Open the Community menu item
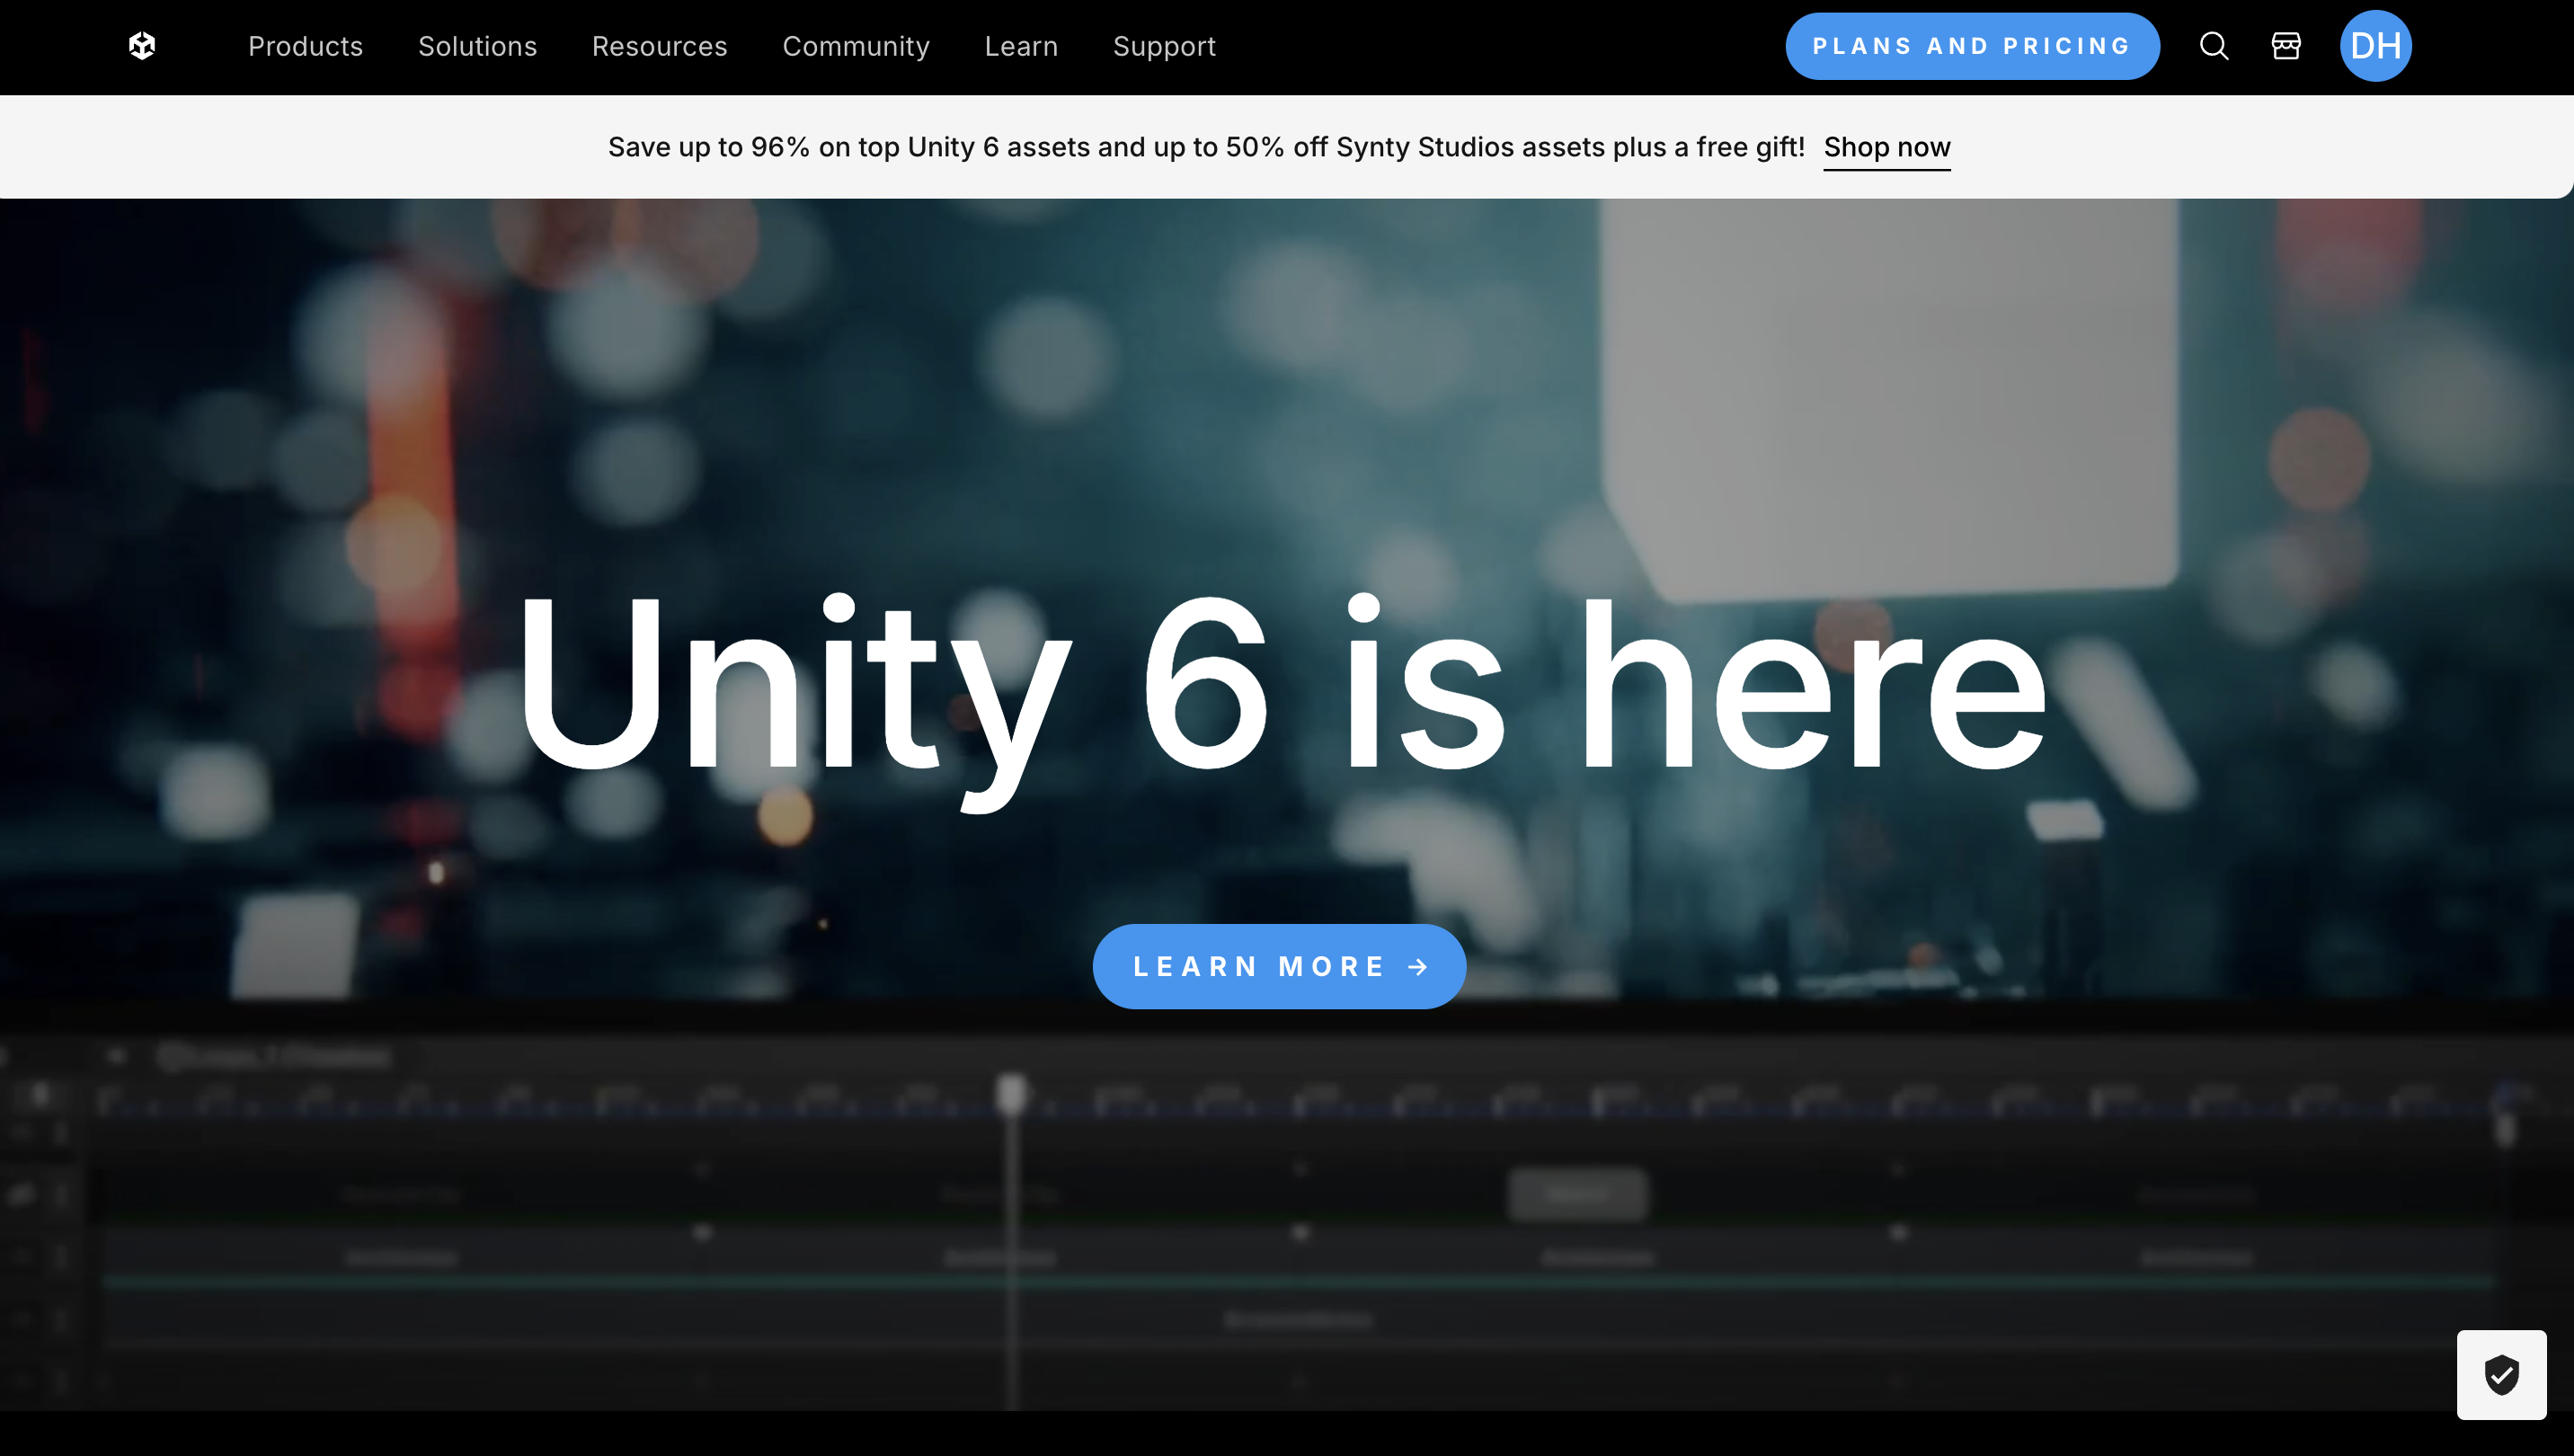 point(856,46)
